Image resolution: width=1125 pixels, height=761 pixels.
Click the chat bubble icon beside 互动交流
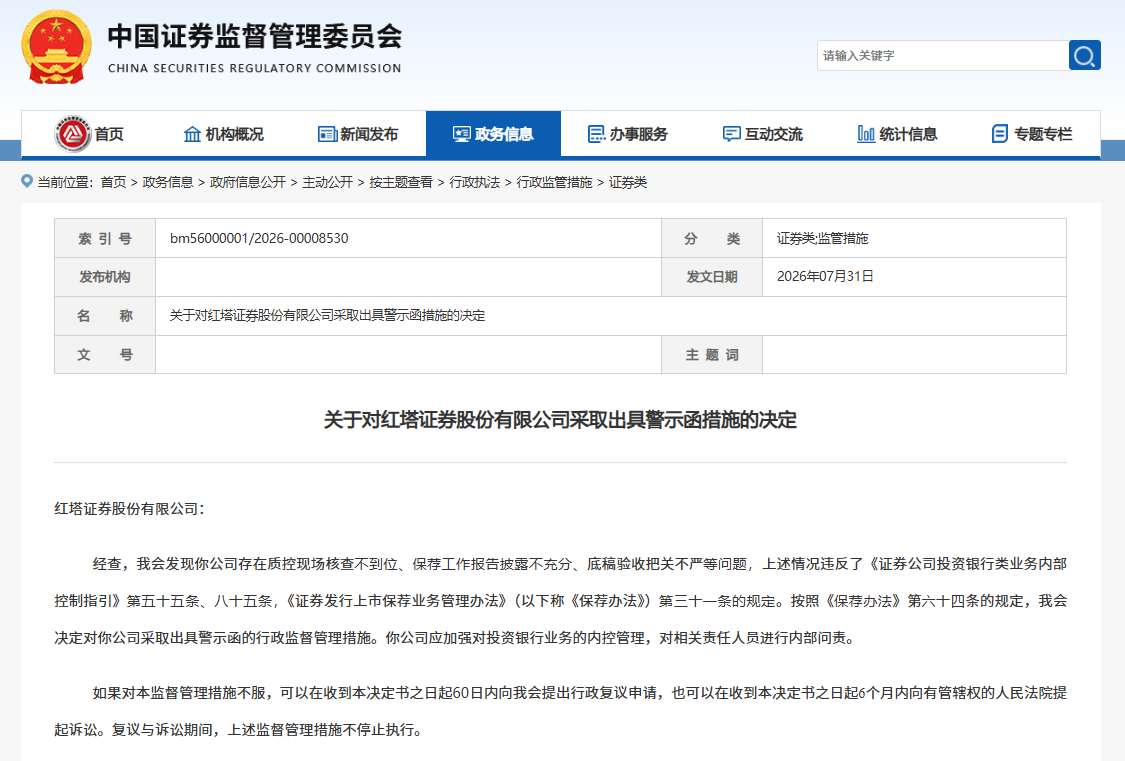click(x=731, y=134)
